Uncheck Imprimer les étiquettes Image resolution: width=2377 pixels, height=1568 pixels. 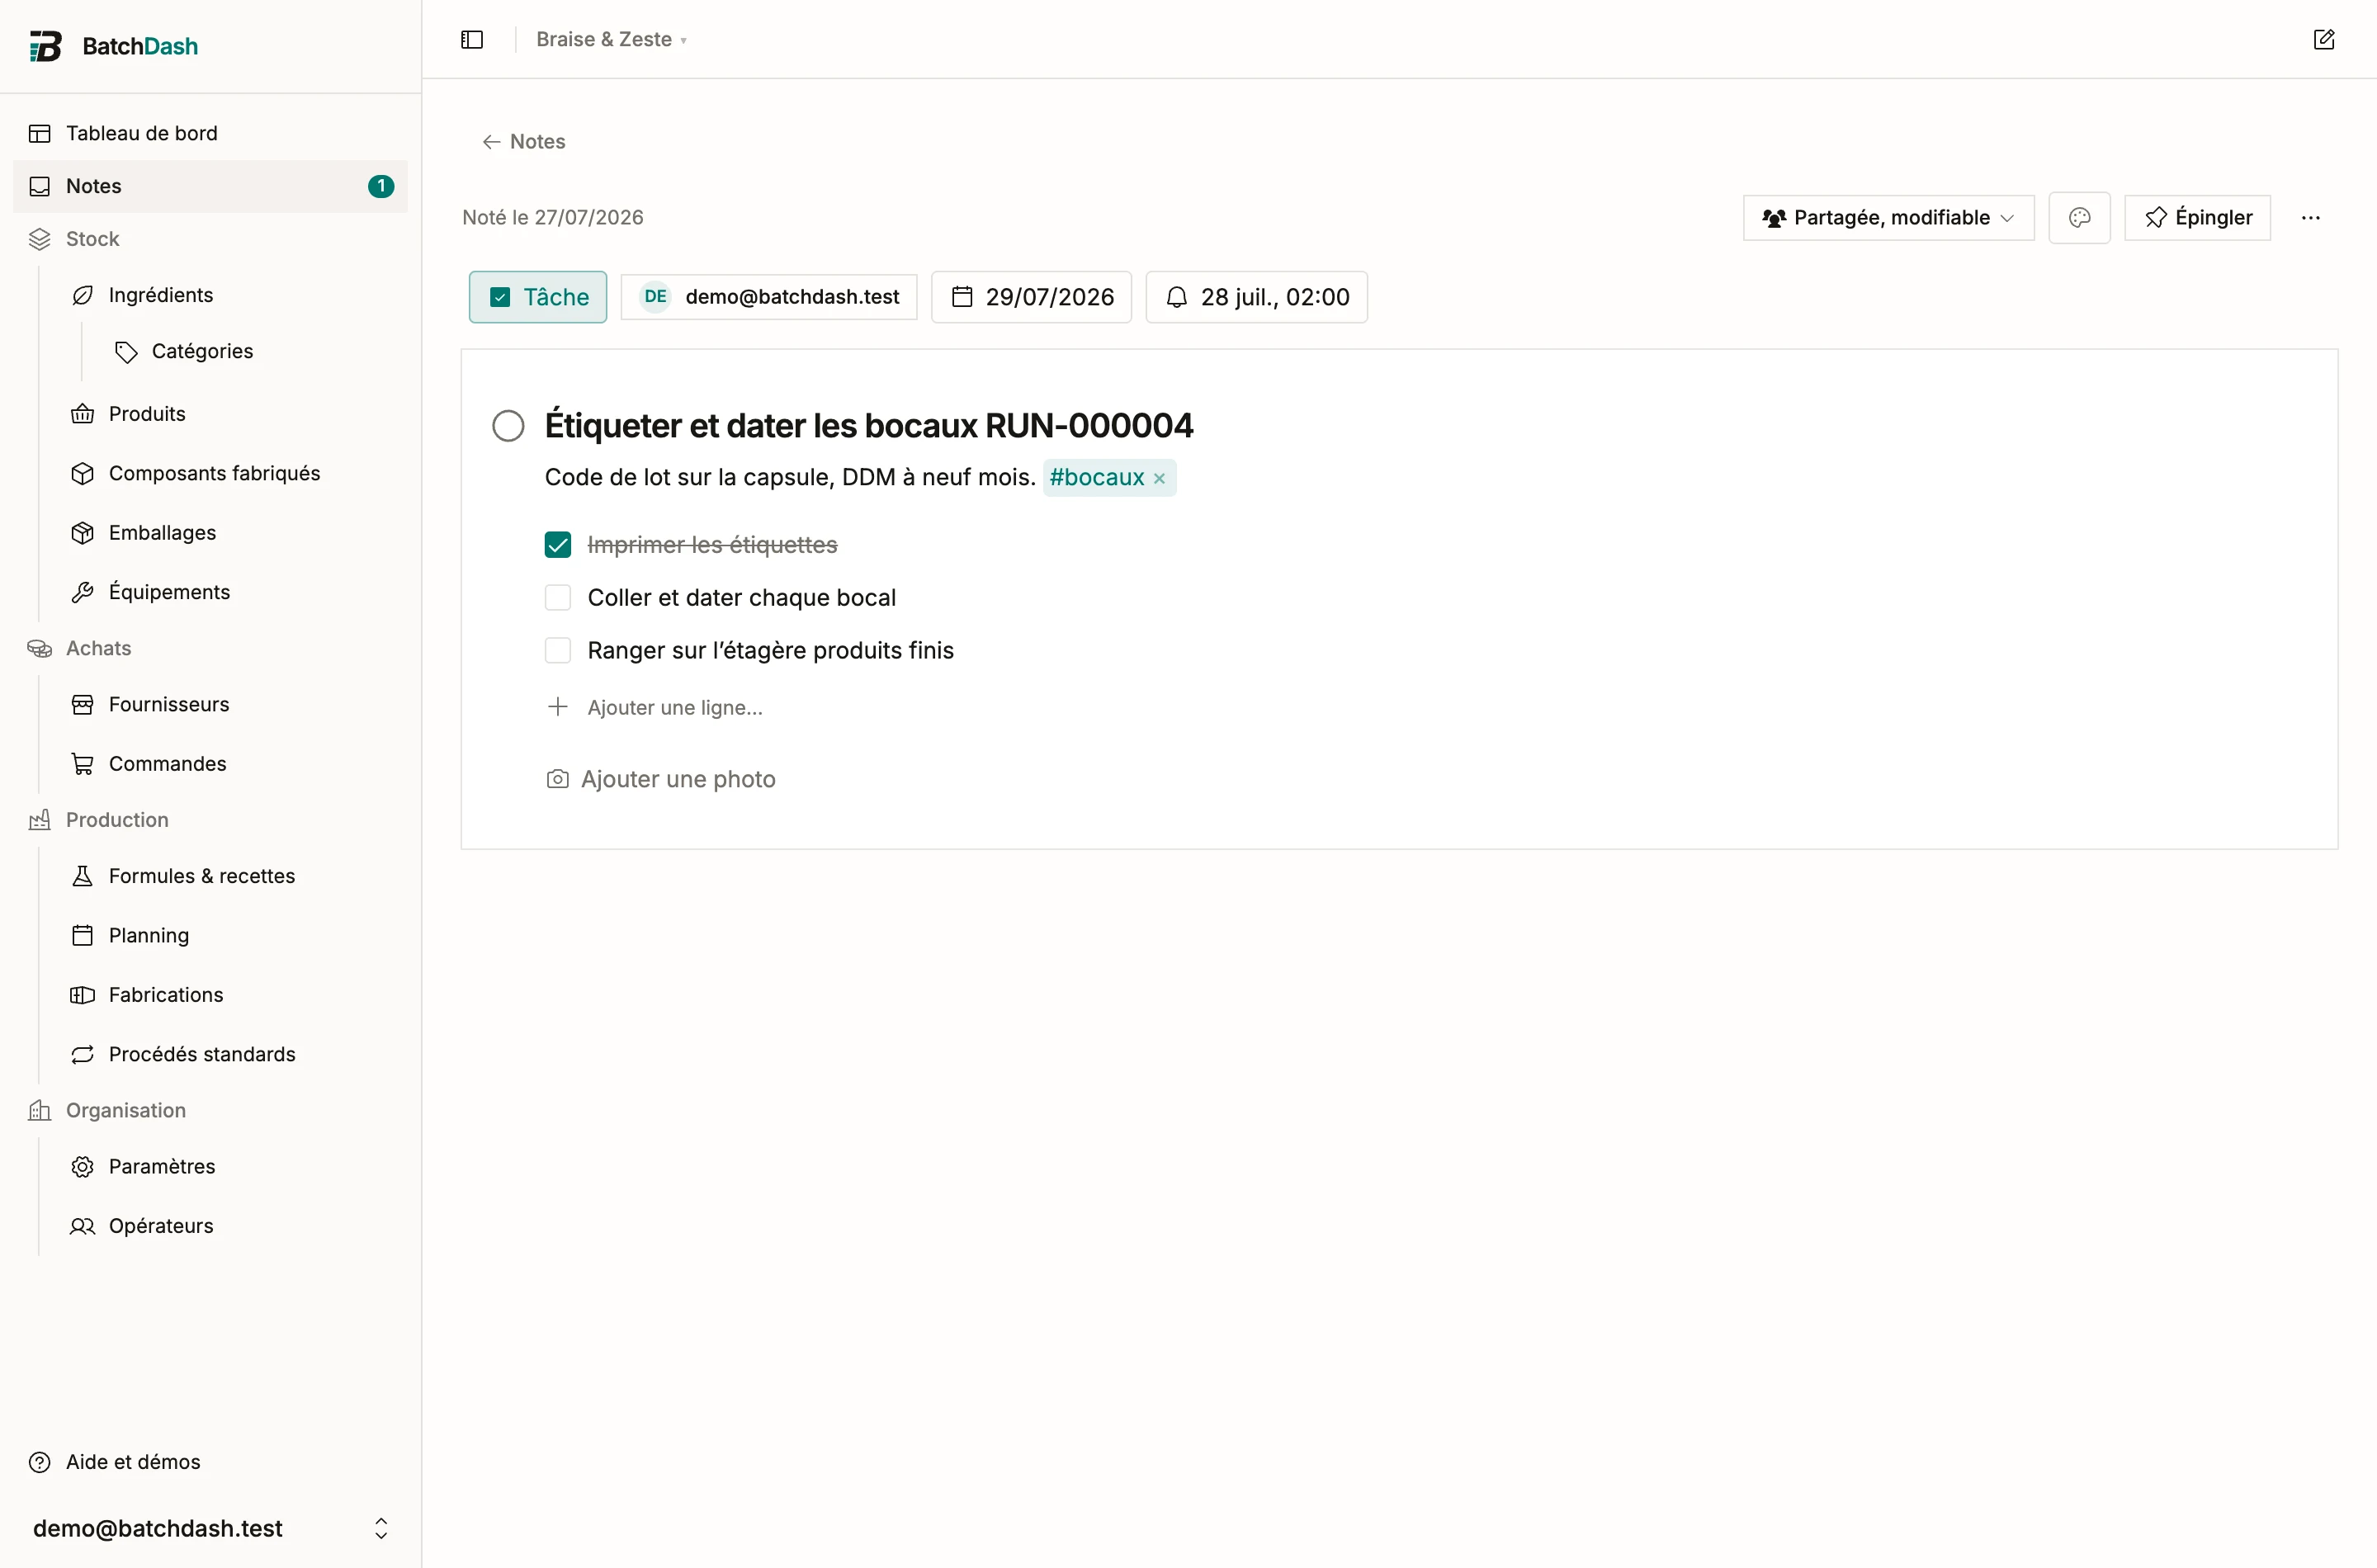click(558, 544)
